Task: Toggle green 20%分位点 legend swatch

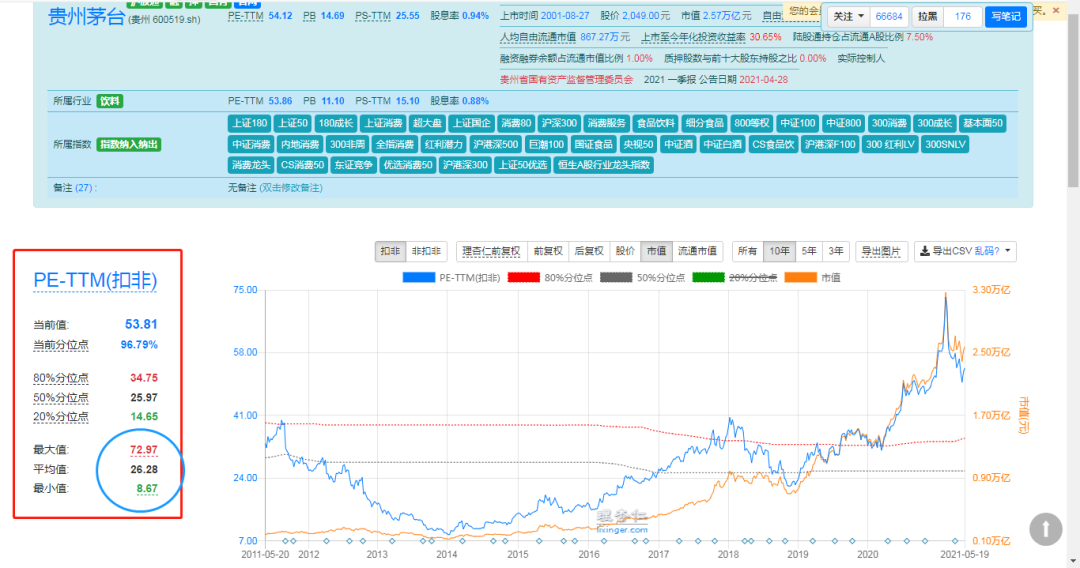Action: 708,277
